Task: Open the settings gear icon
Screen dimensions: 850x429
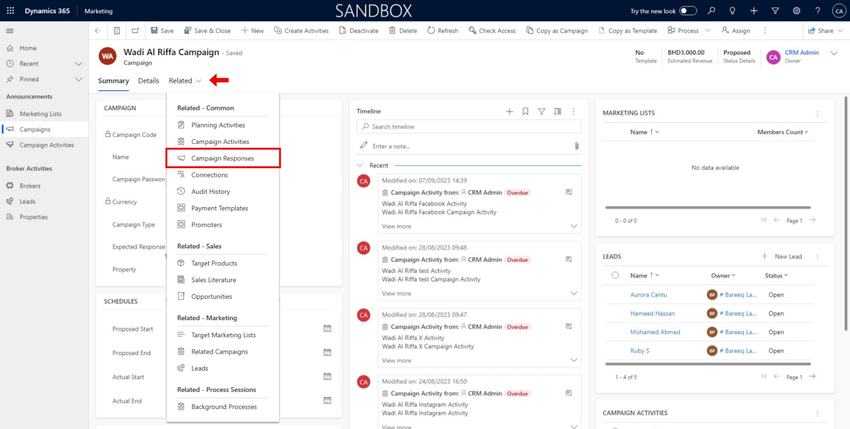Action: tap(796, 11)
